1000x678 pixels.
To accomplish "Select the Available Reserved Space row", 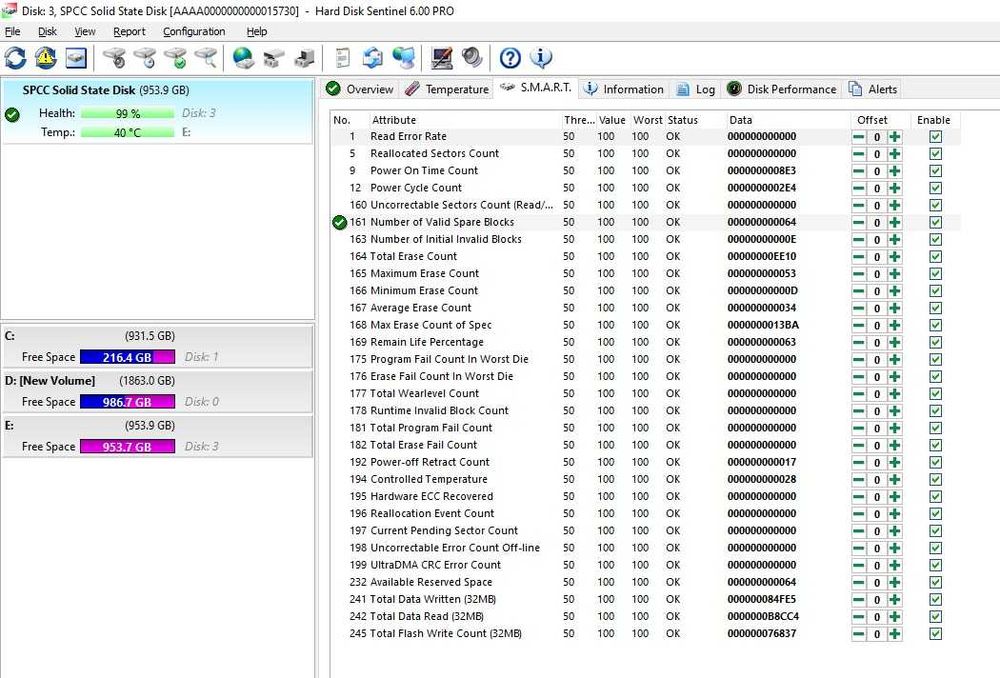I will coord(645,582).
